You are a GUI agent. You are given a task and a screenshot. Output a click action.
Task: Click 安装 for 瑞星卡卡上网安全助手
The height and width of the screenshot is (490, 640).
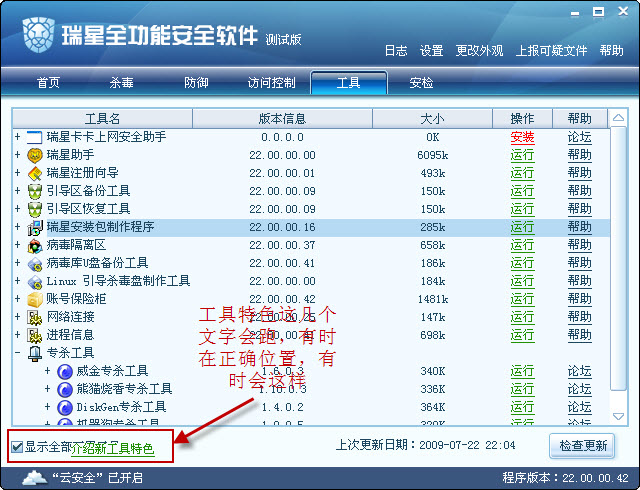[522, 137]
